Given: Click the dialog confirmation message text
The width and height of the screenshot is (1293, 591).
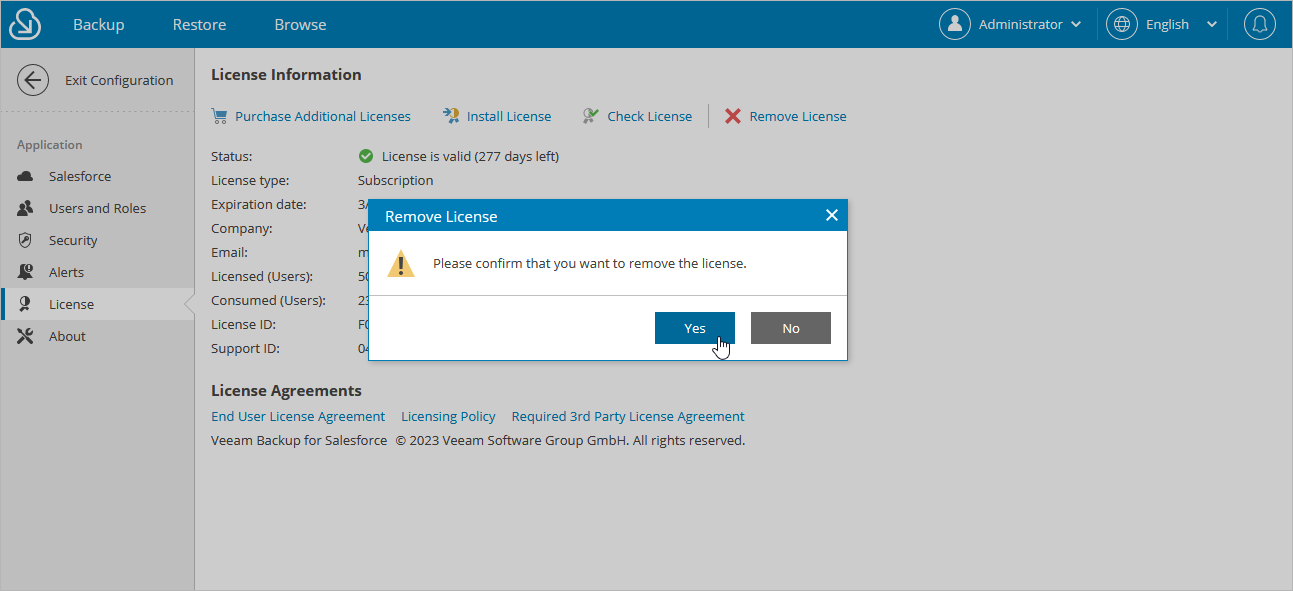Looking at the screenshot, I should (590, 263).
